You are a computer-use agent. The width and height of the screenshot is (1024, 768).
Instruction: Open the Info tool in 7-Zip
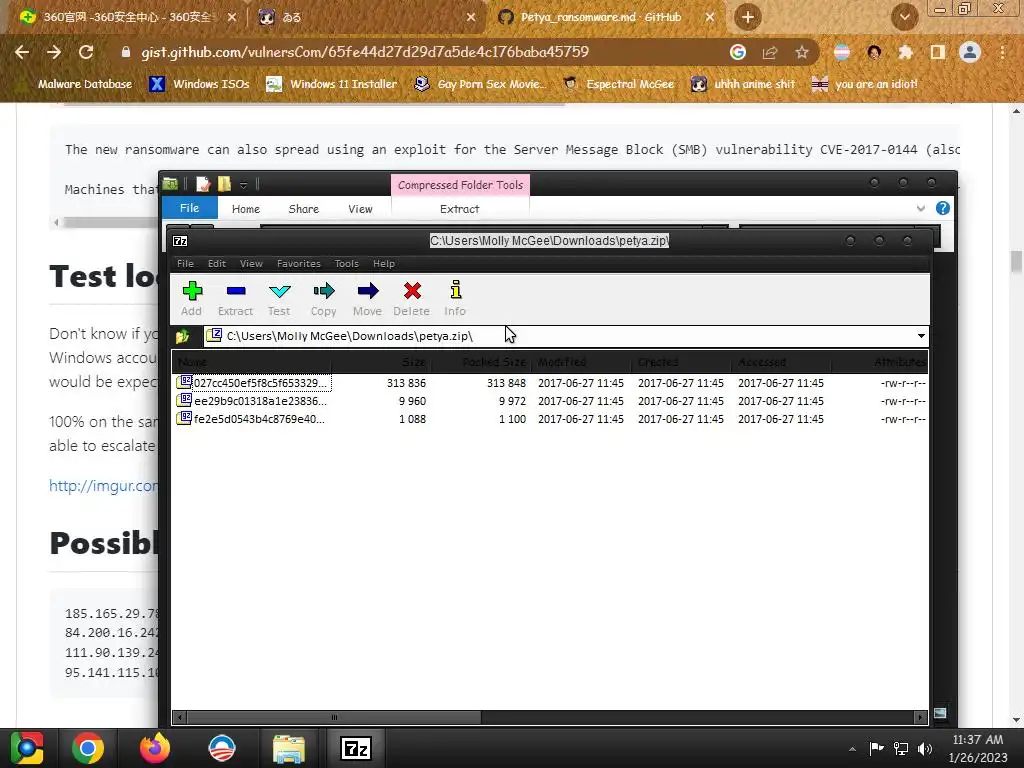pos(455,298)
